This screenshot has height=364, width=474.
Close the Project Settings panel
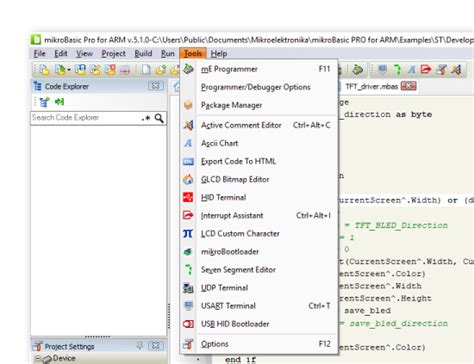156,346
